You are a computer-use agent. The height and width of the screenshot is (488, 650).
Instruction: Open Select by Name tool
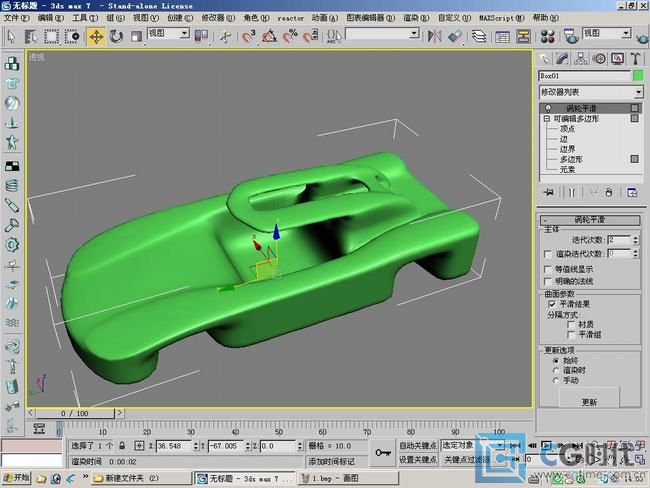[31, 36]
